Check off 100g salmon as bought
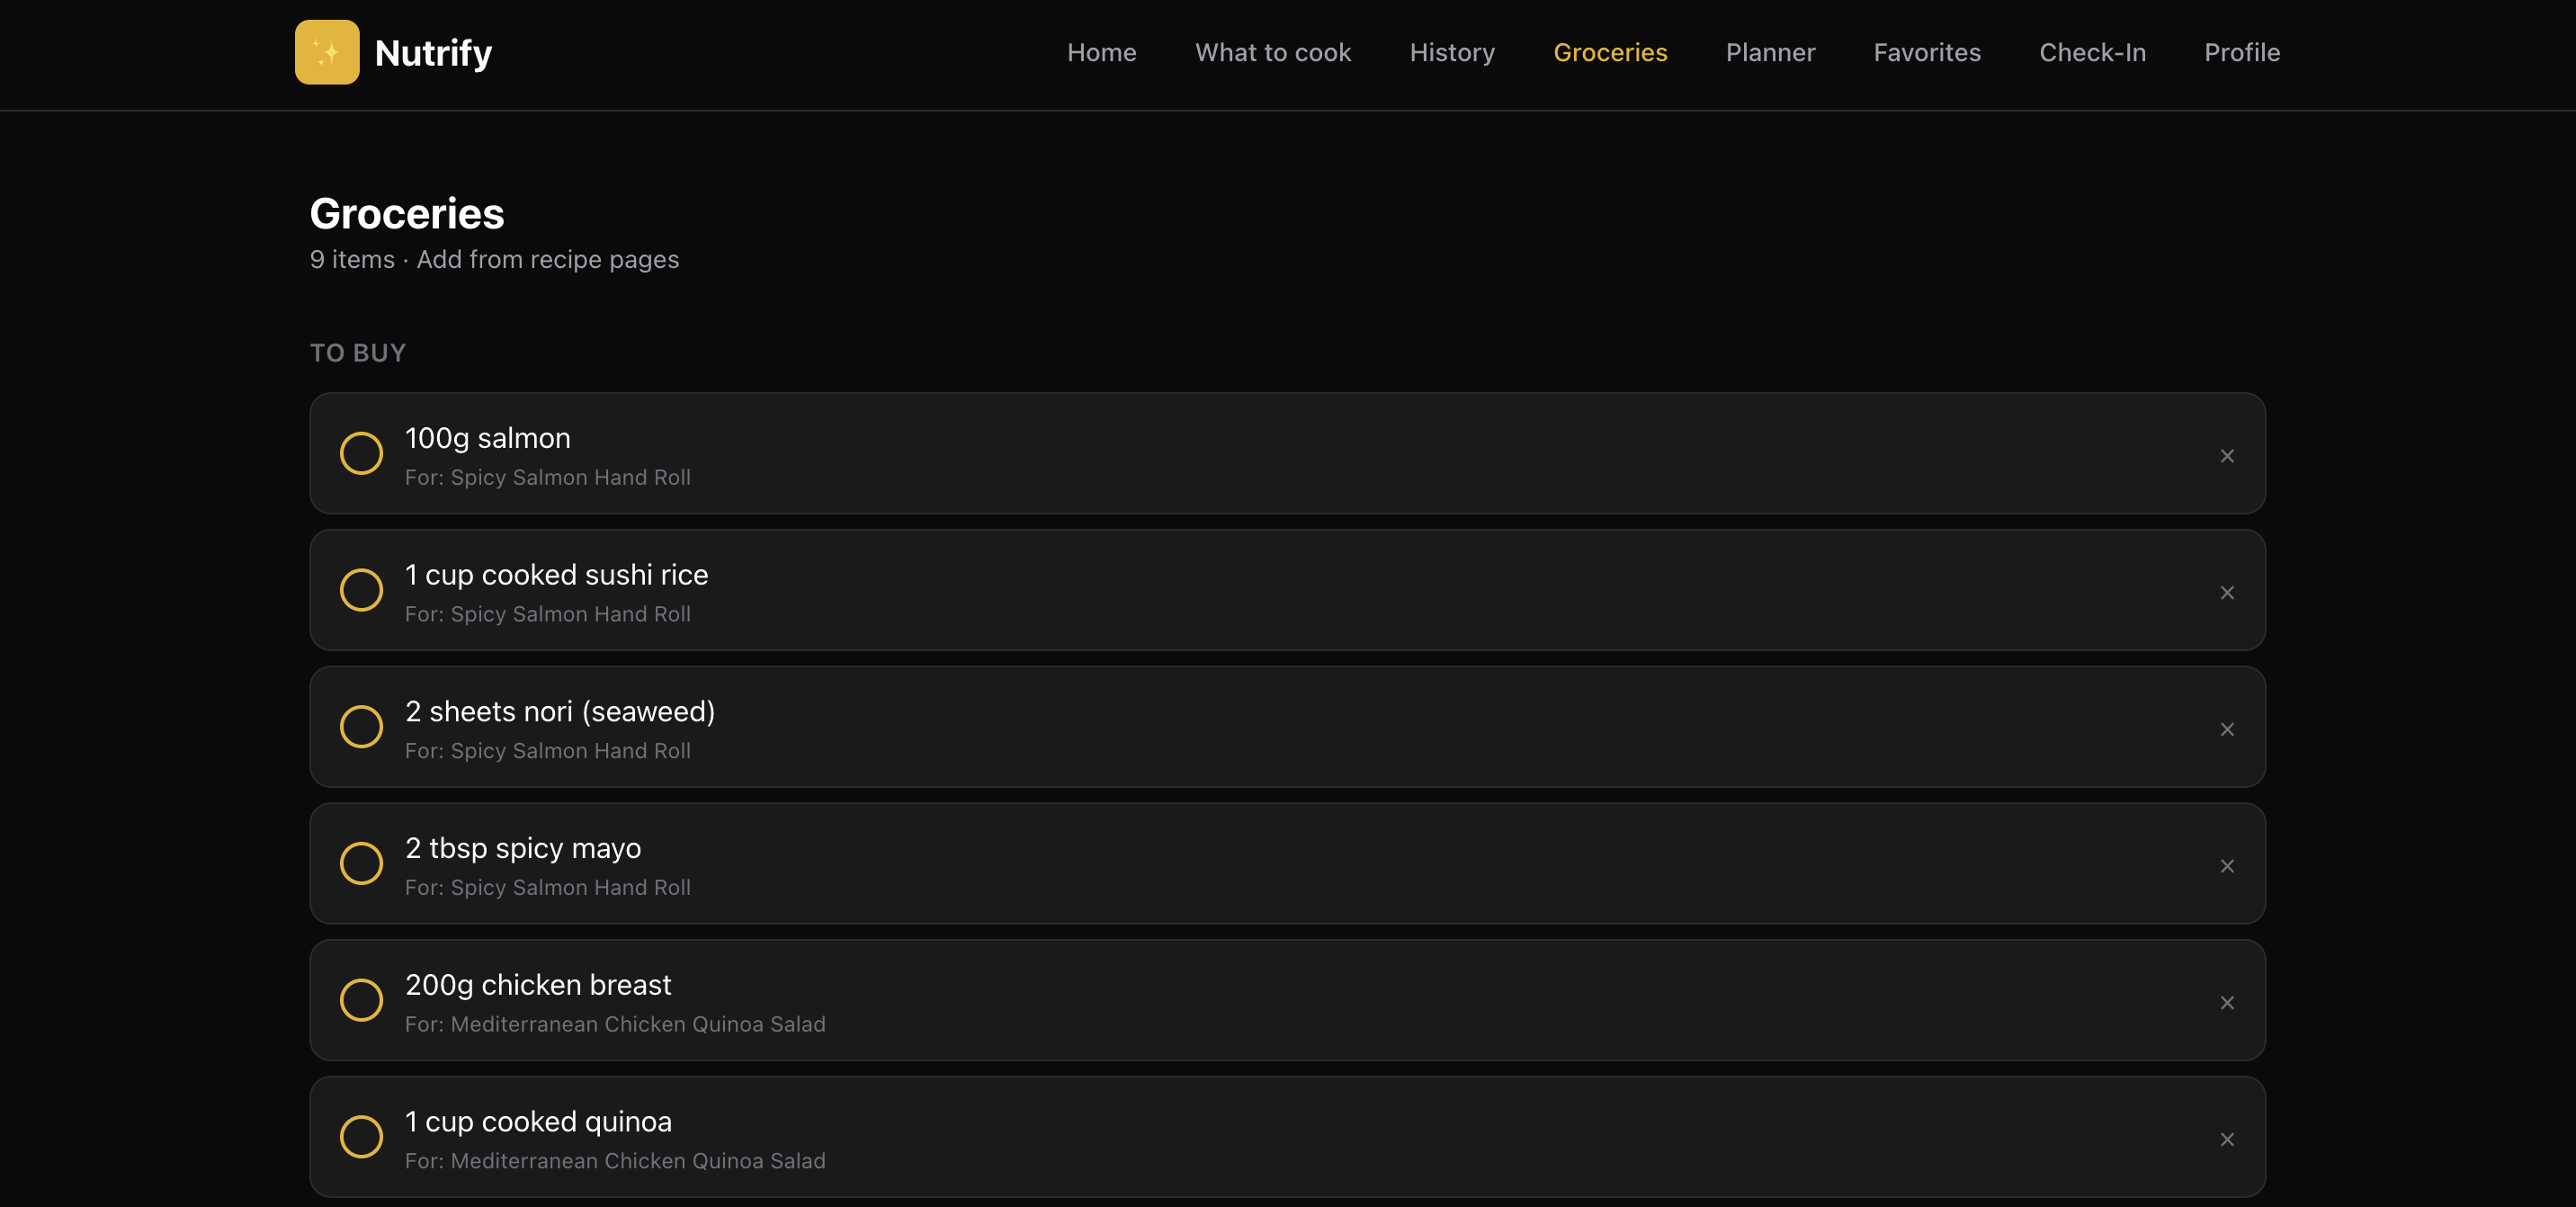This screenshot has height=1207, width=2576. pos(361,454)
